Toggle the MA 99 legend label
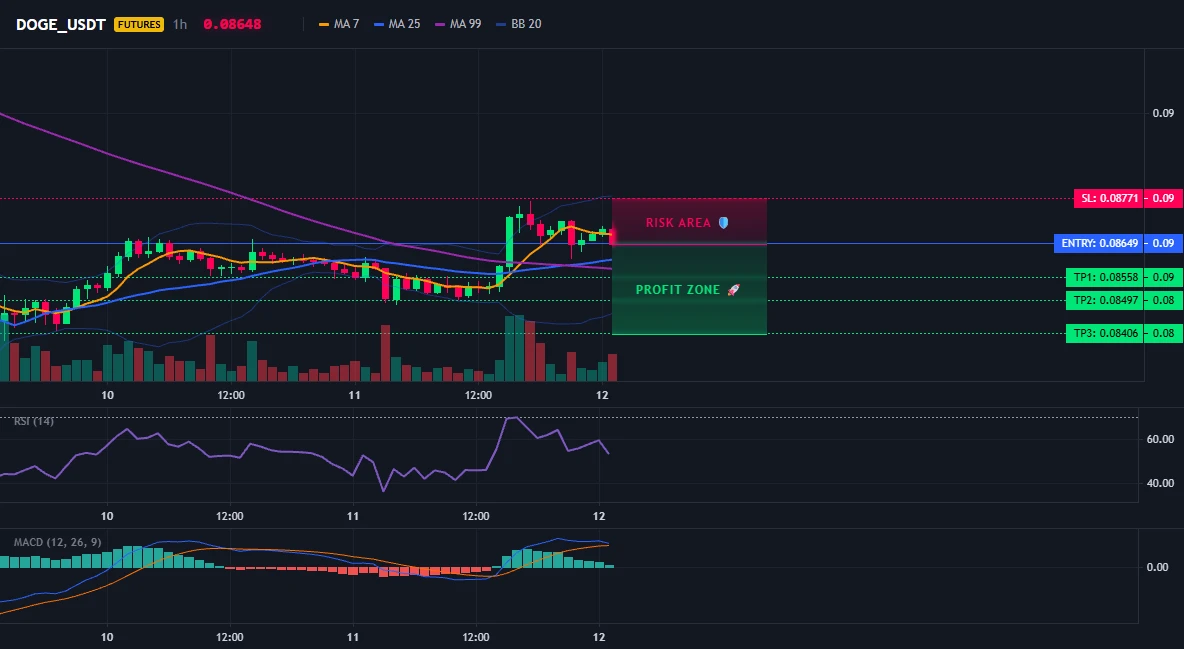This screenshot has height=649, width=1184. [465, 24]
